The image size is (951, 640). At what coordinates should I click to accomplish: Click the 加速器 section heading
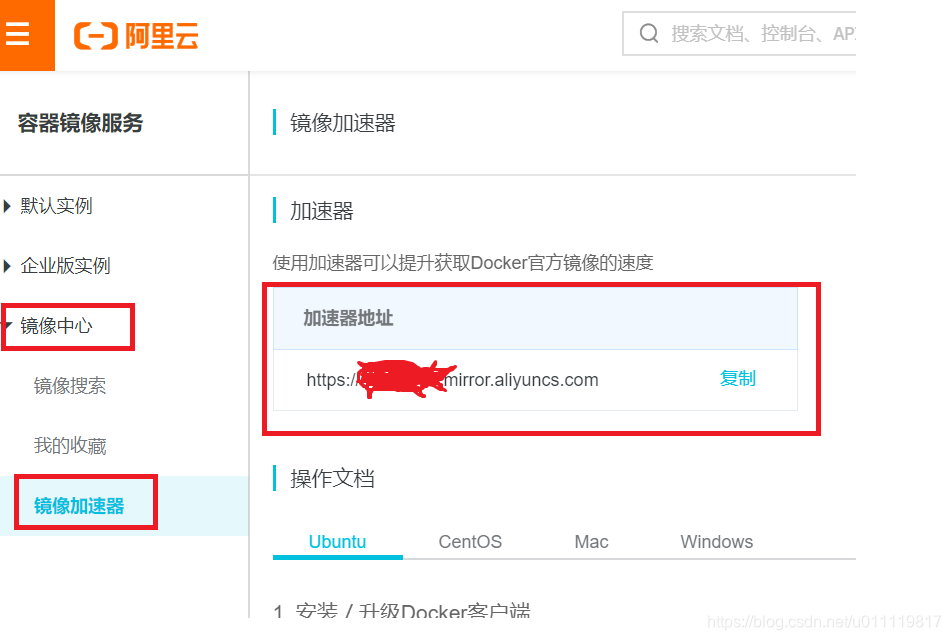point(321,211)
